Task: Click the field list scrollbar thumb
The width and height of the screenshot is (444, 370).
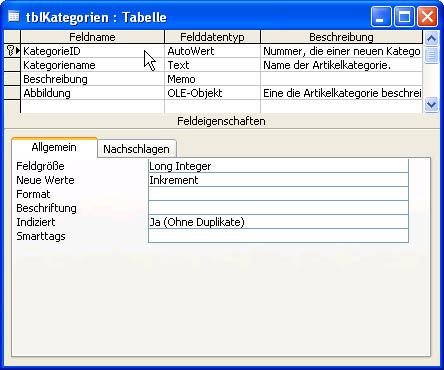Action: 431,55
